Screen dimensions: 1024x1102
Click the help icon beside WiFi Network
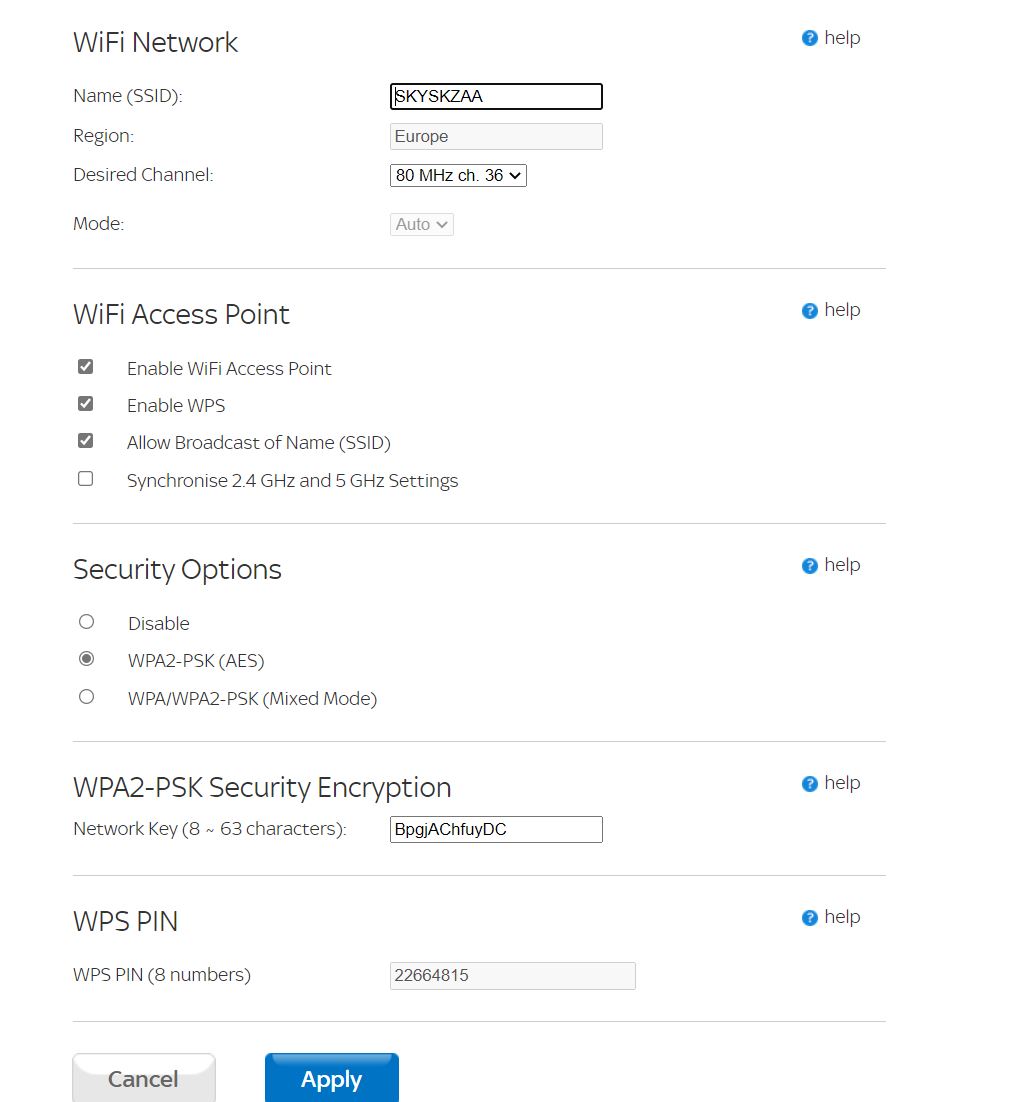[810, 38]
